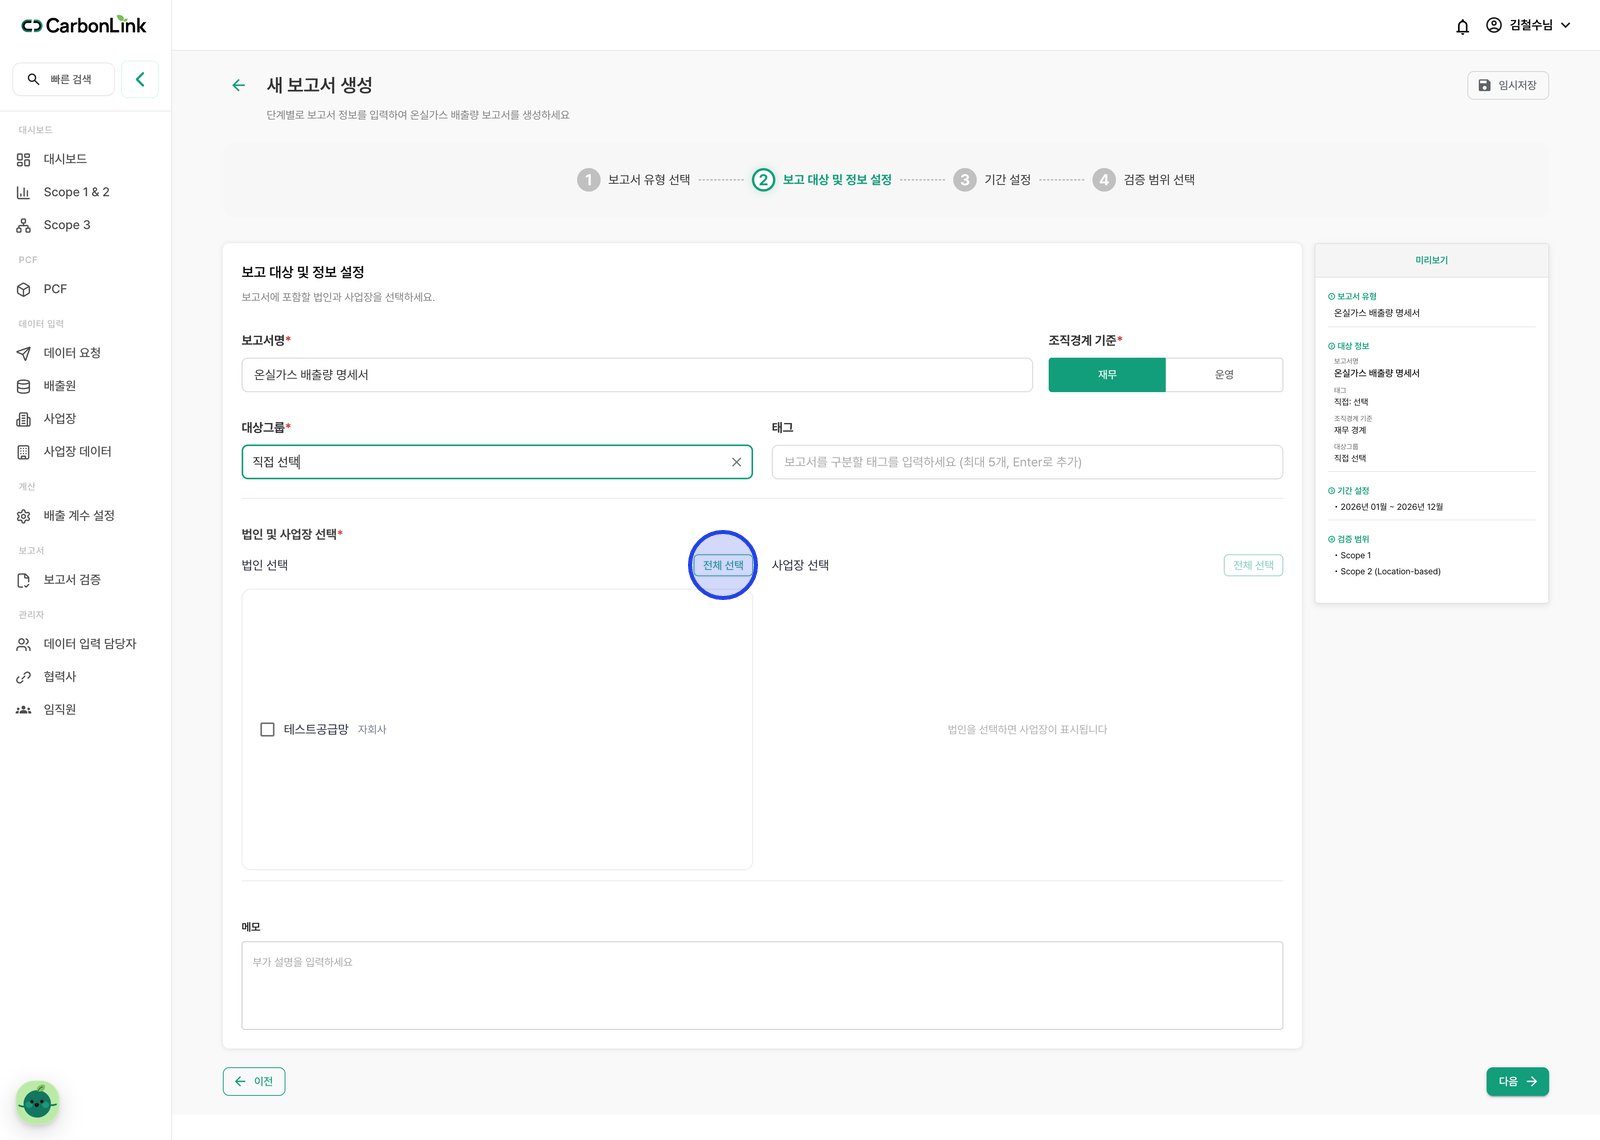Go to step 3 기간 설정

(992, 180)
